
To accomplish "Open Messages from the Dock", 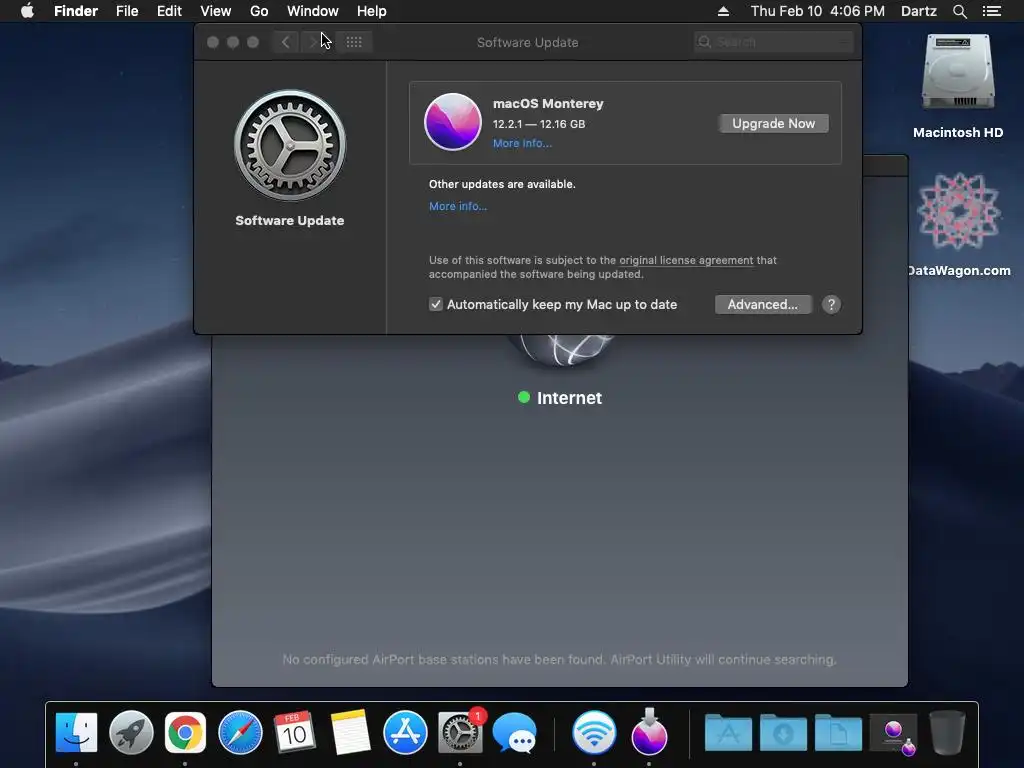I will [515, 733].
